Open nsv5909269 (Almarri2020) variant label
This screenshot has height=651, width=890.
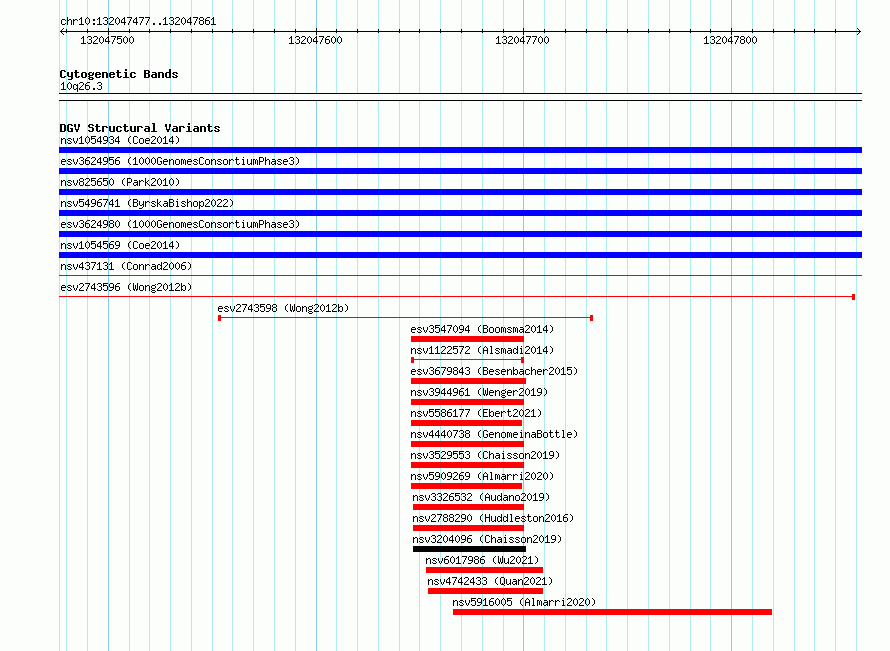pos(482,476)
